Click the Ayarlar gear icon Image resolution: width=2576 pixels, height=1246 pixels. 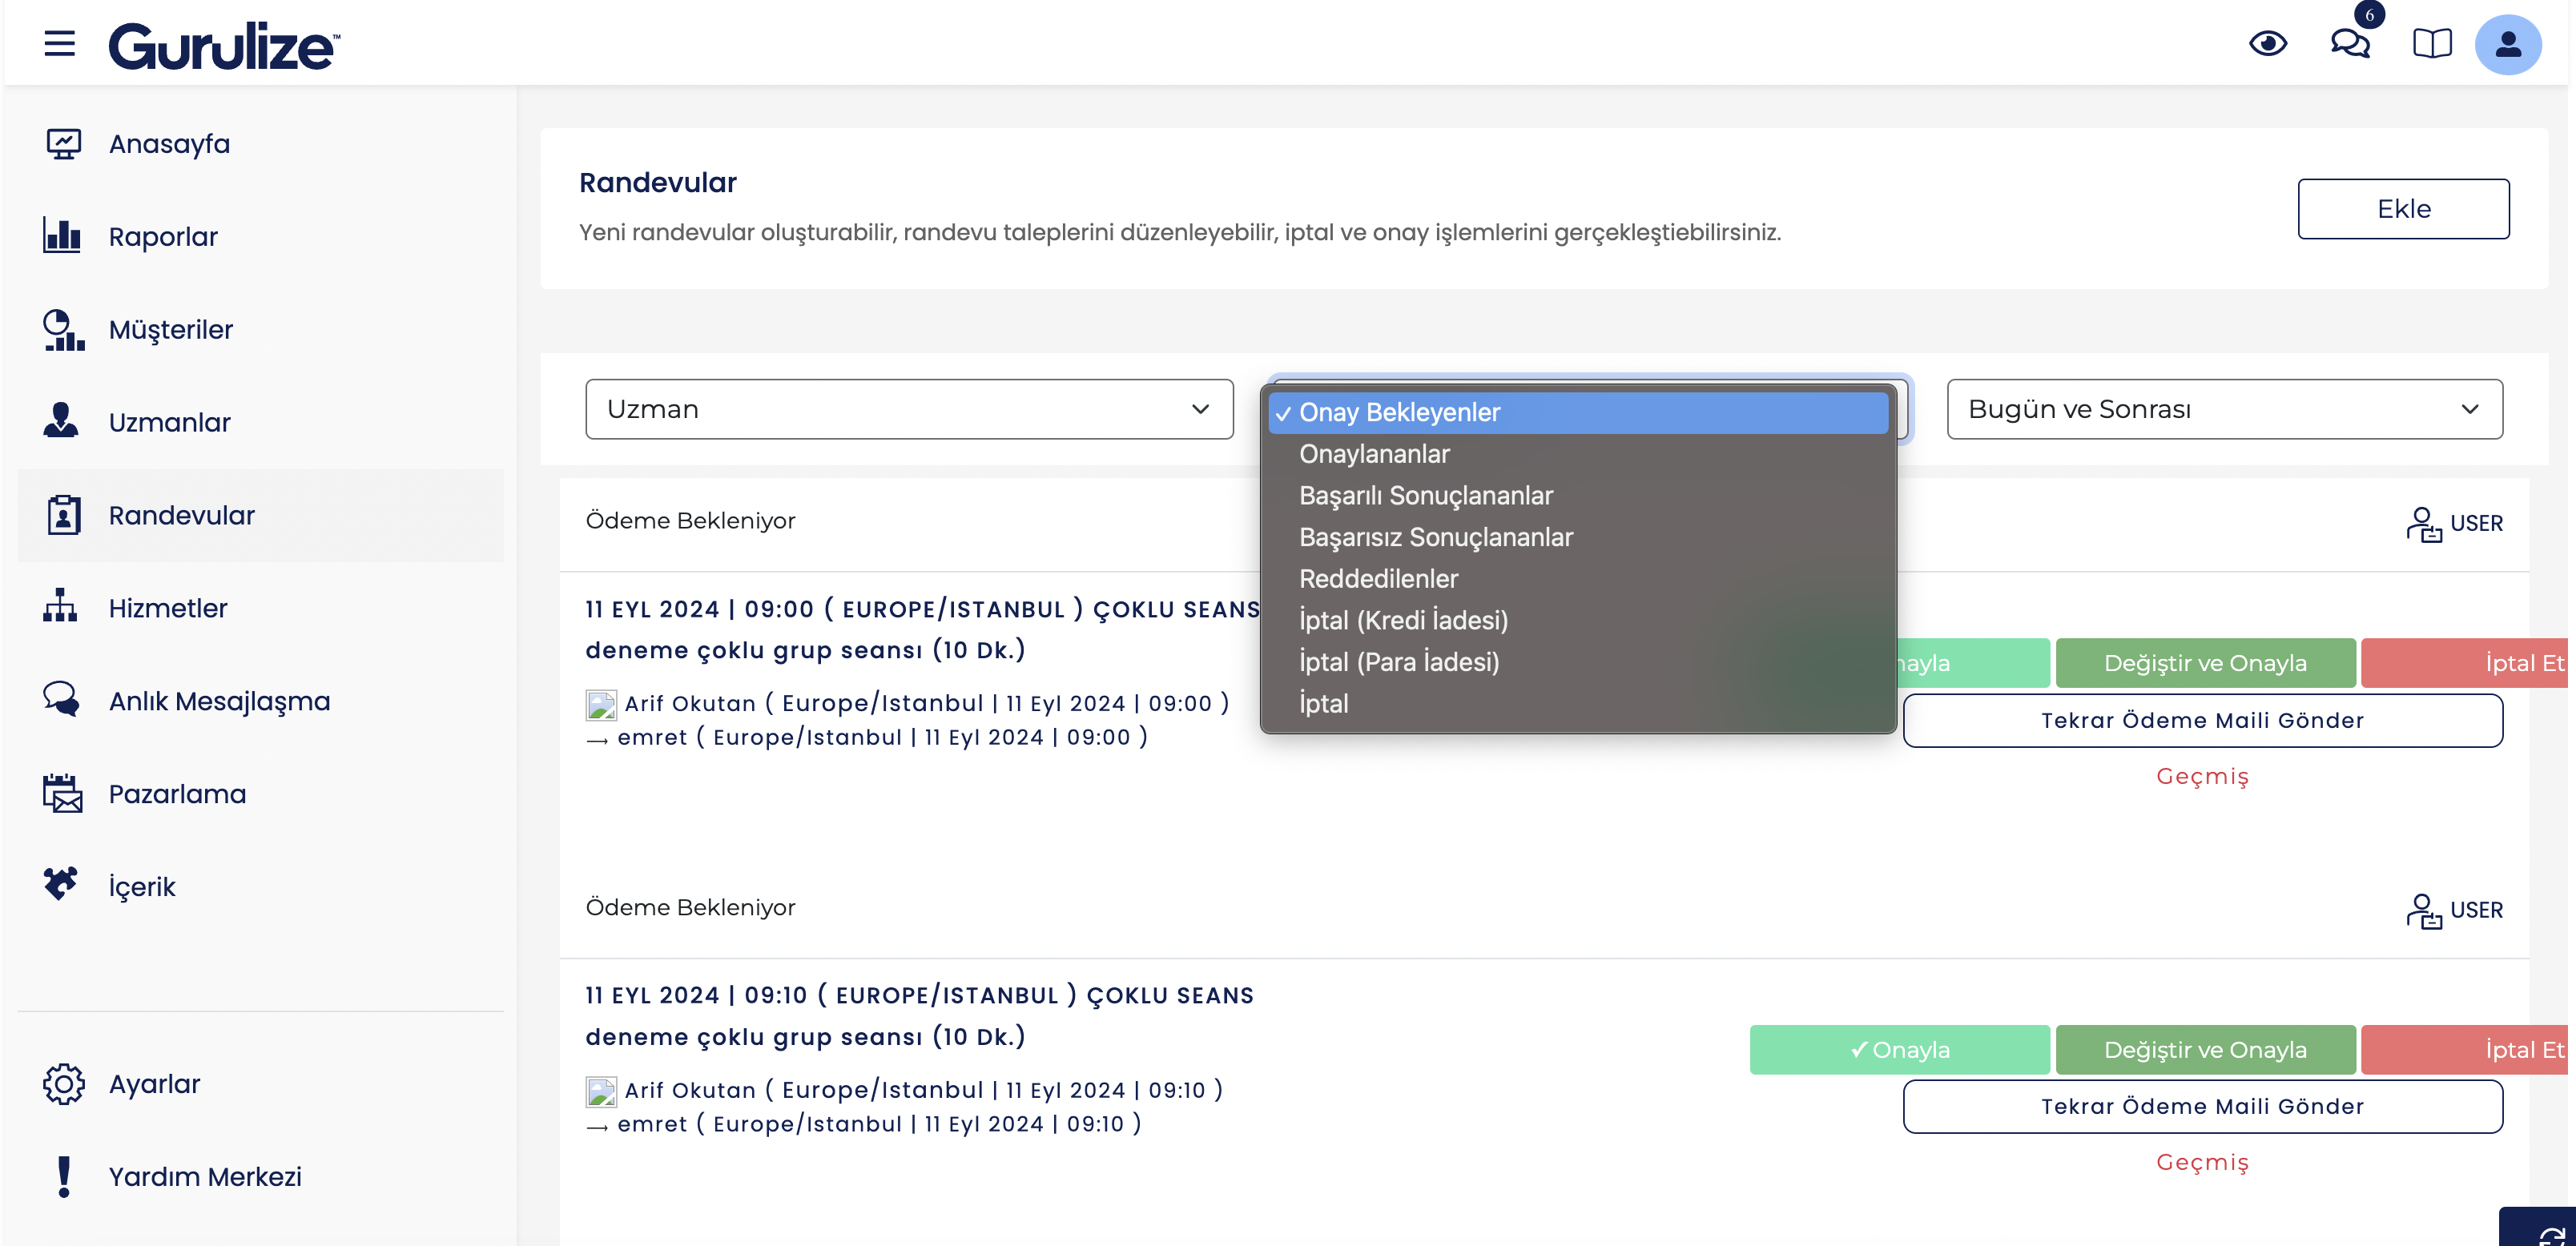63,1084
